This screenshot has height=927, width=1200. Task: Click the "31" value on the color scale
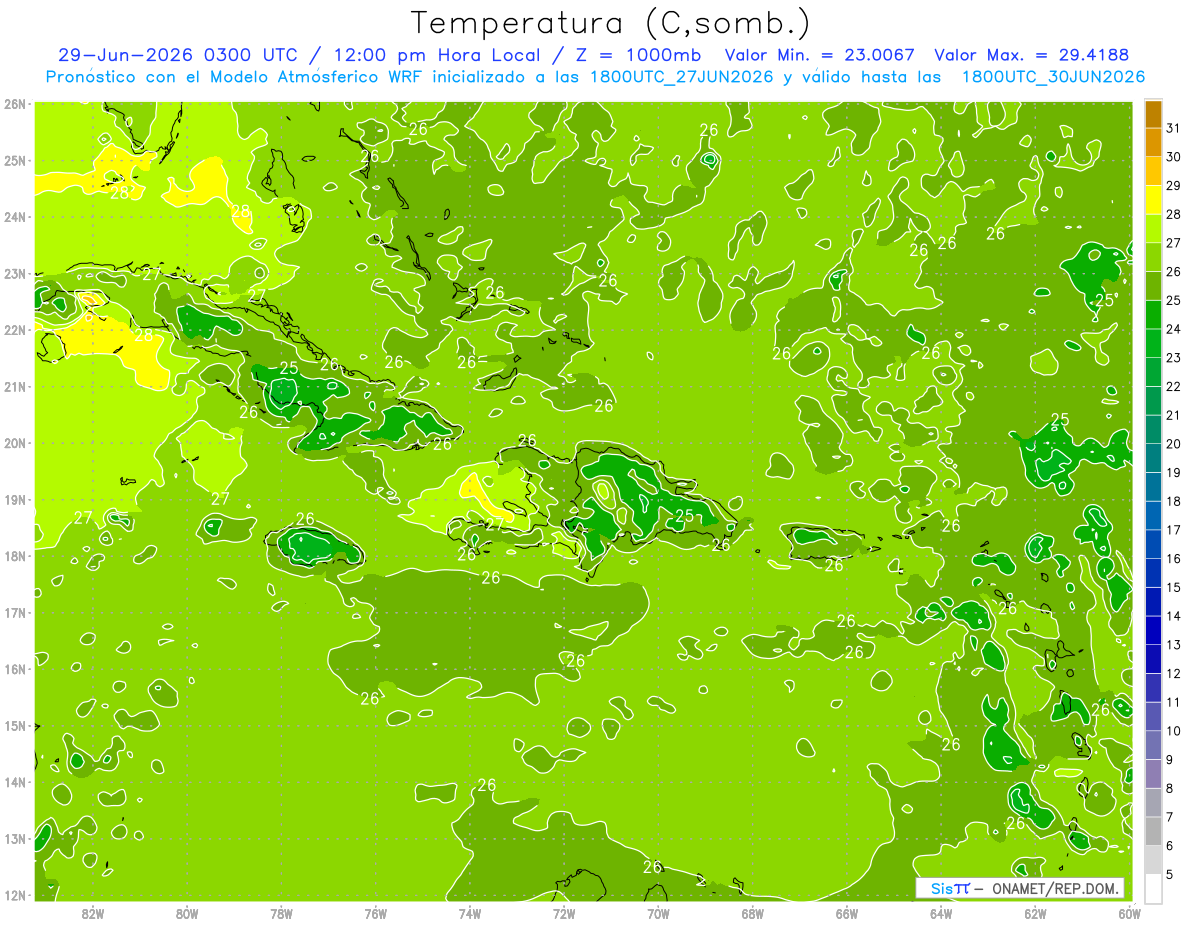click(1173, 127)
